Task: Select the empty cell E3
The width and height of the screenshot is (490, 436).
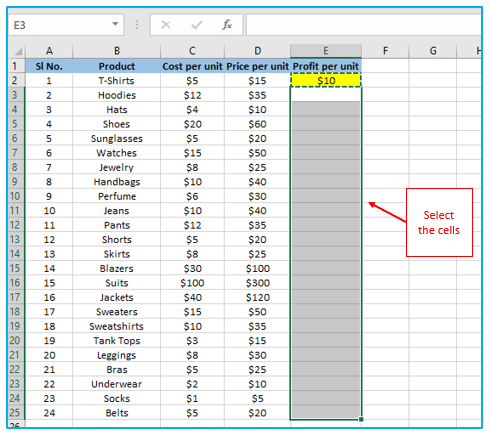Action: click(326, 95)
